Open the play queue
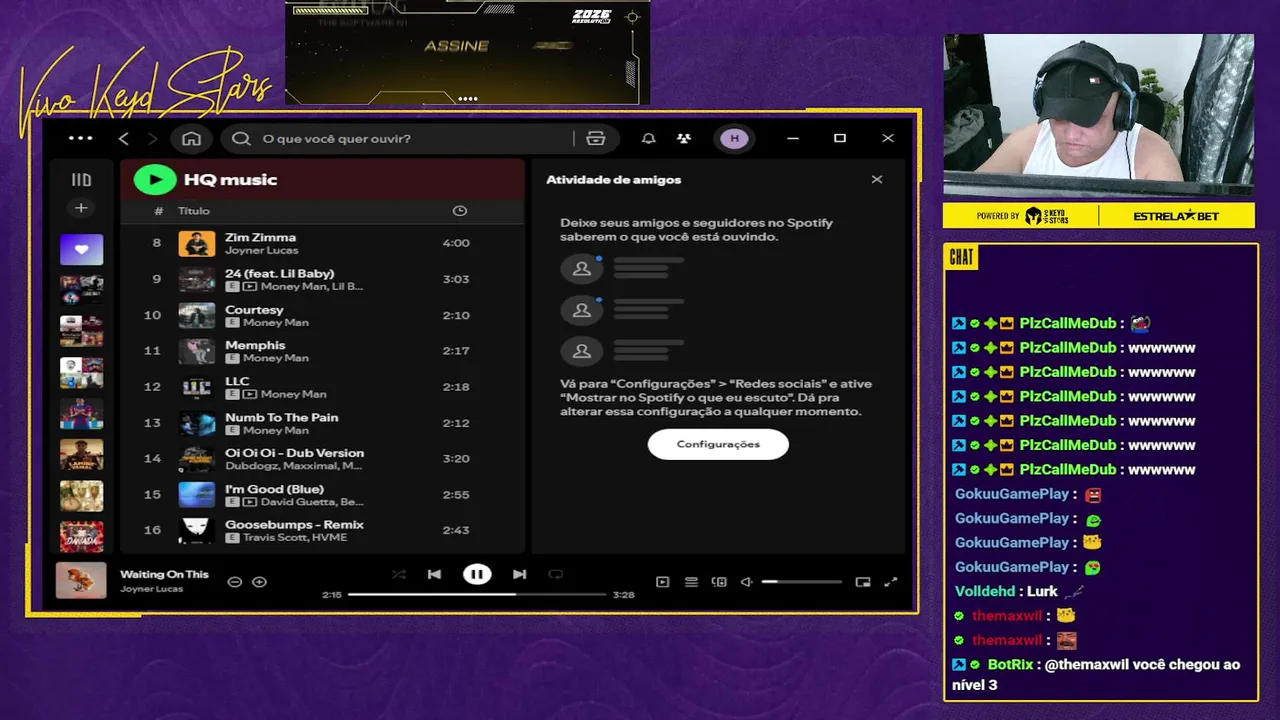Viewport: 1280px width, 720px height. [691, 582]
